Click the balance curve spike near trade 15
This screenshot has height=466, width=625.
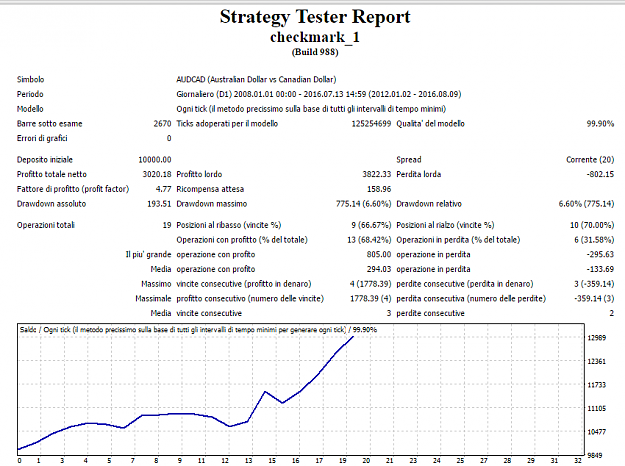click(265, 392)
